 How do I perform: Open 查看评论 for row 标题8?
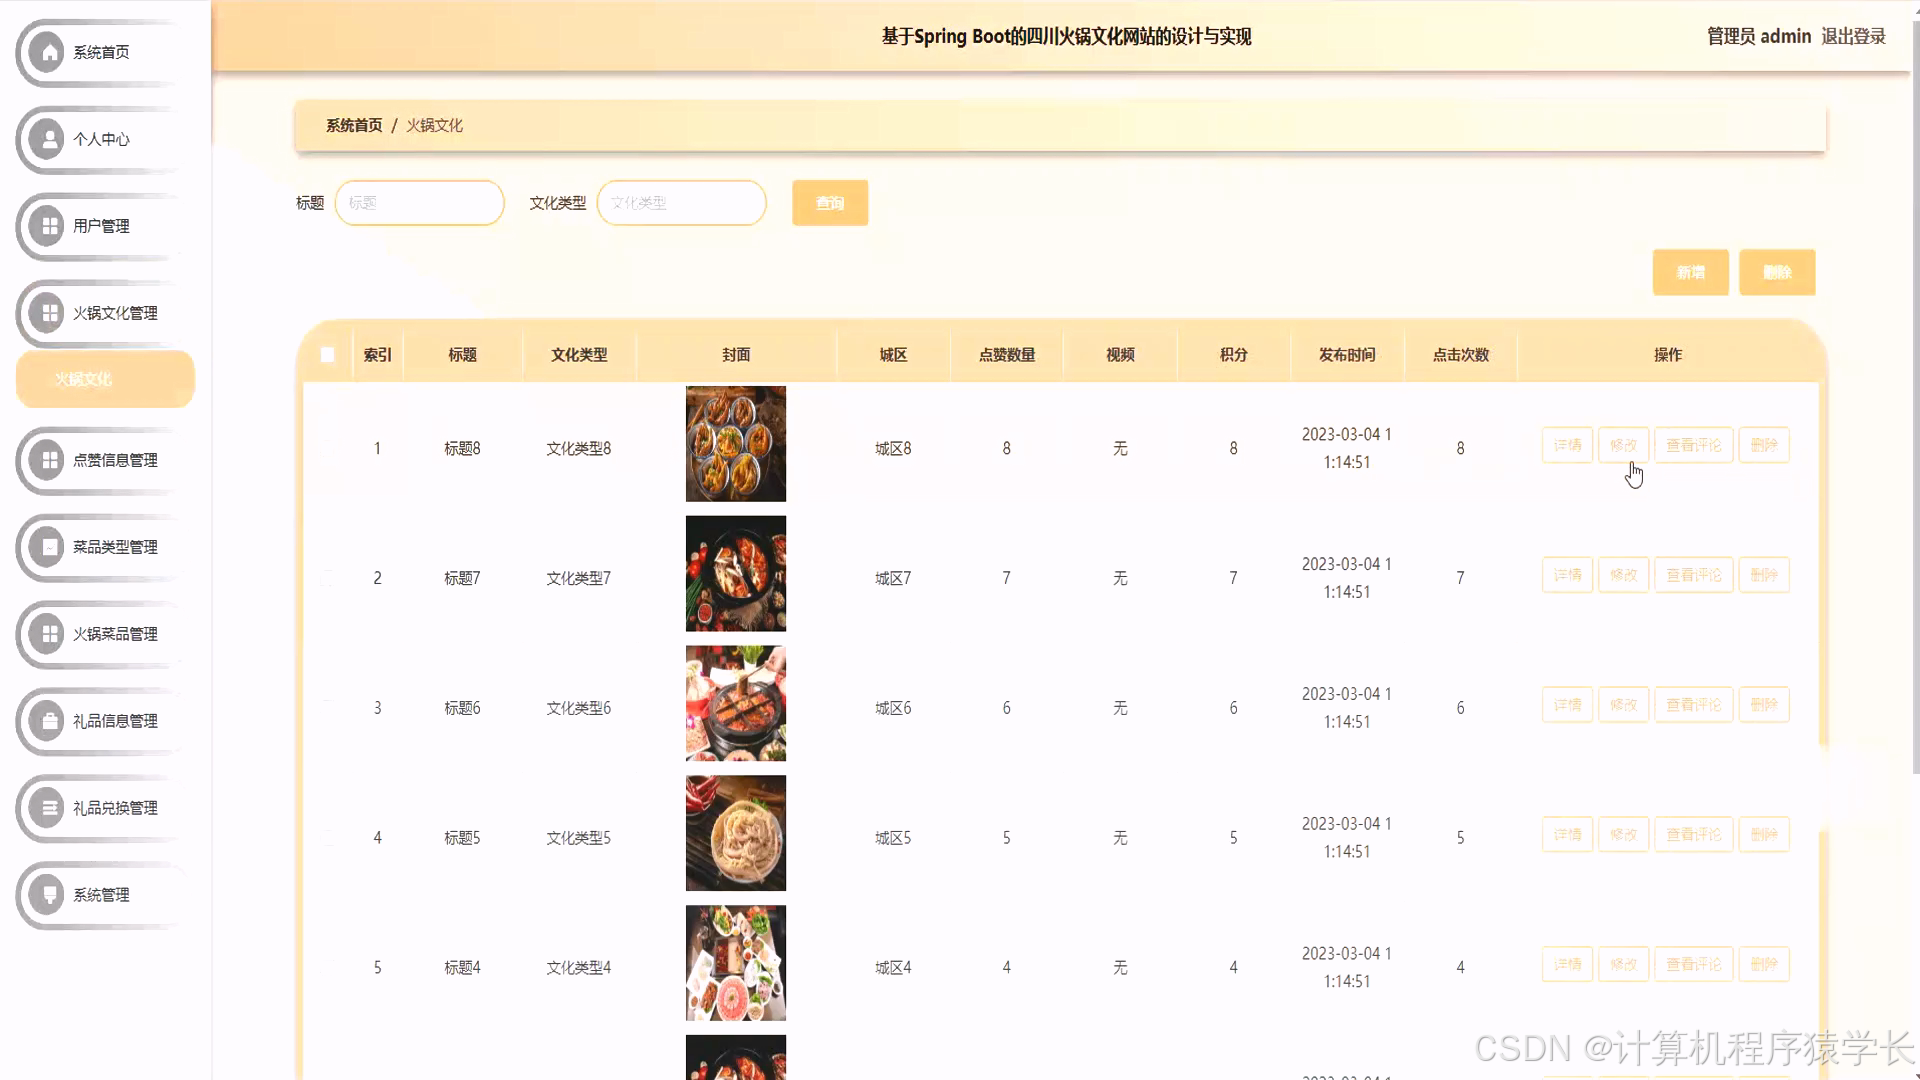tap(1693, 445)
